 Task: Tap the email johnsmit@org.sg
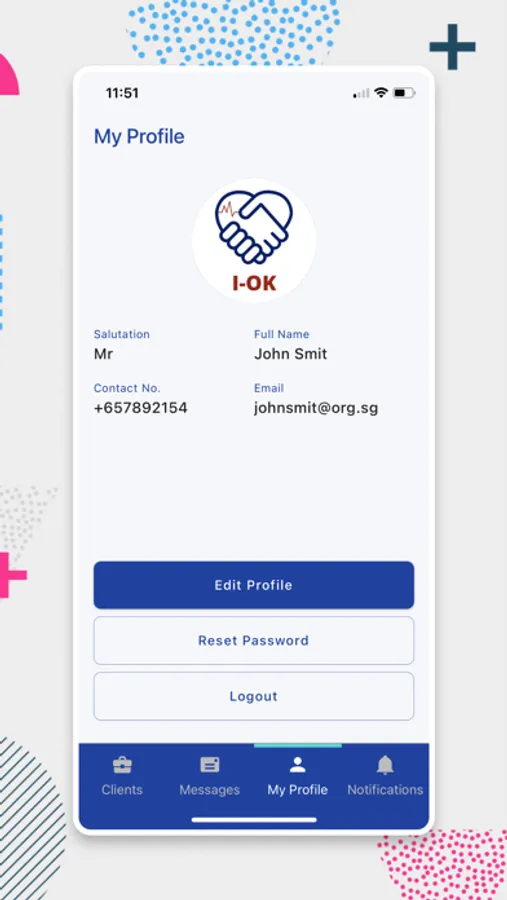click(x=316, y=408)
